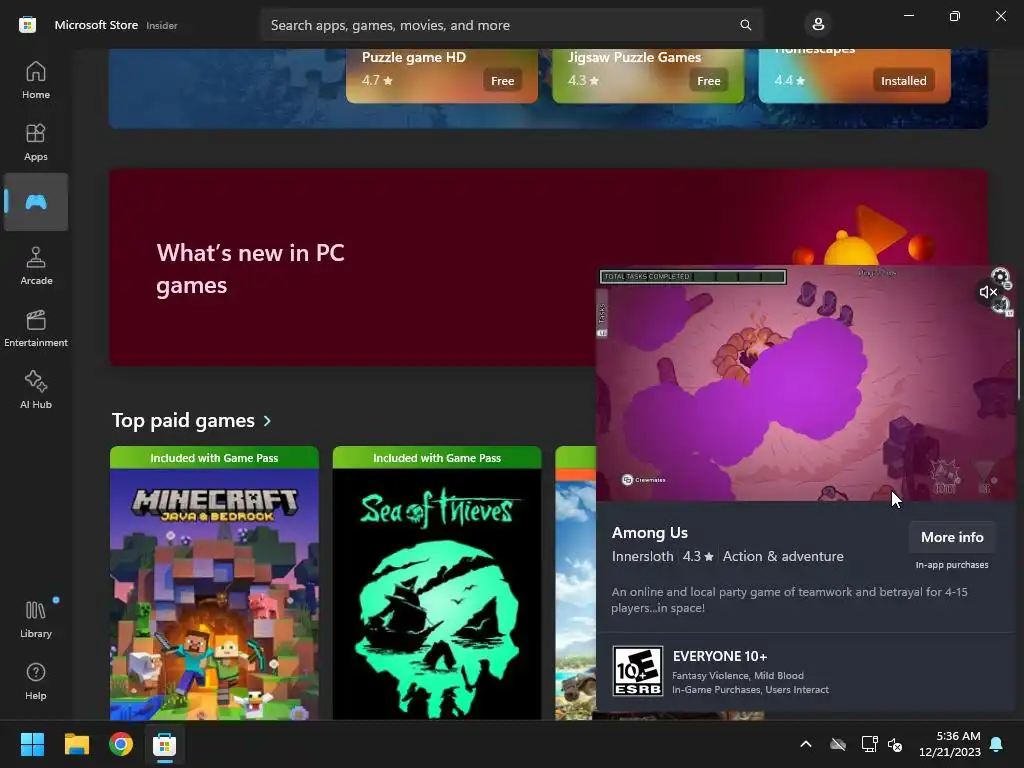Image resolution: width=1024 pixels, height=768 pixels.
Task: Launch Google Chrome from the taskbar
Action: (x=121, y=744)
